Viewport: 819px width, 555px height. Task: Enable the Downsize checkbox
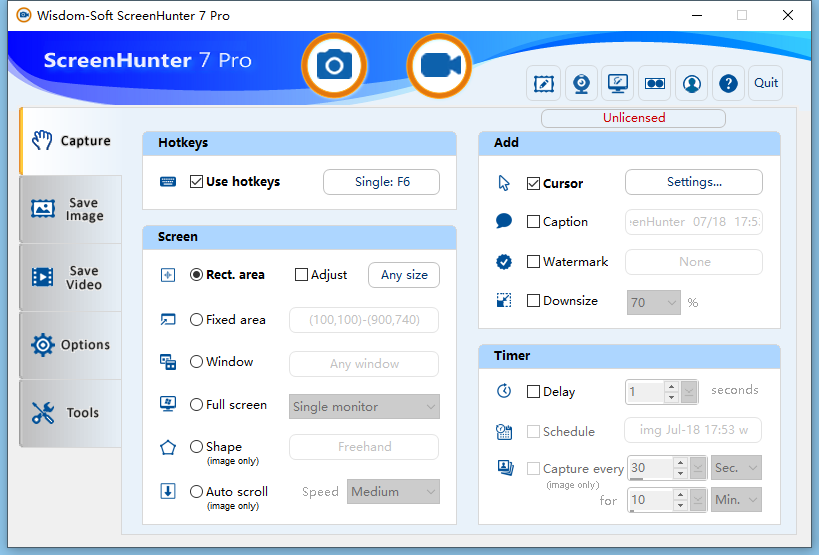point(533,300)
